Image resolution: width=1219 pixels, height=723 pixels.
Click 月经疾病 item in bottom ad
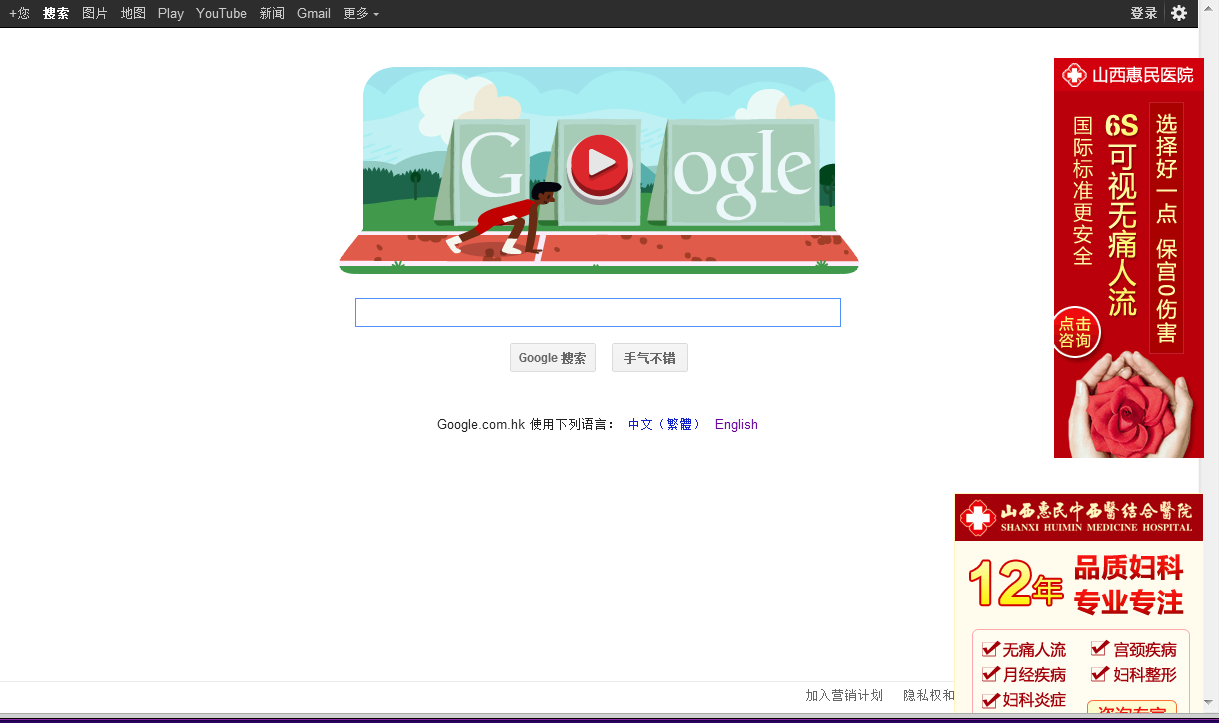coord(1025,675)
